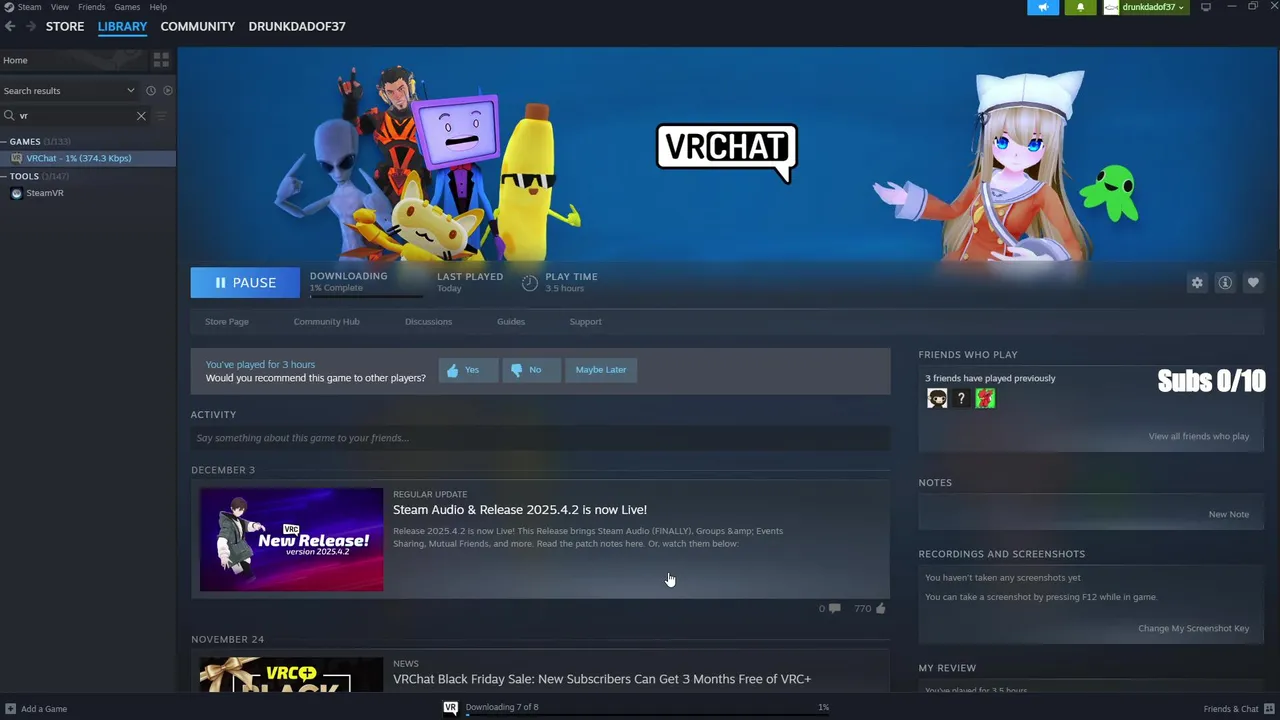Click the library search field

click(x=75, y=116)
